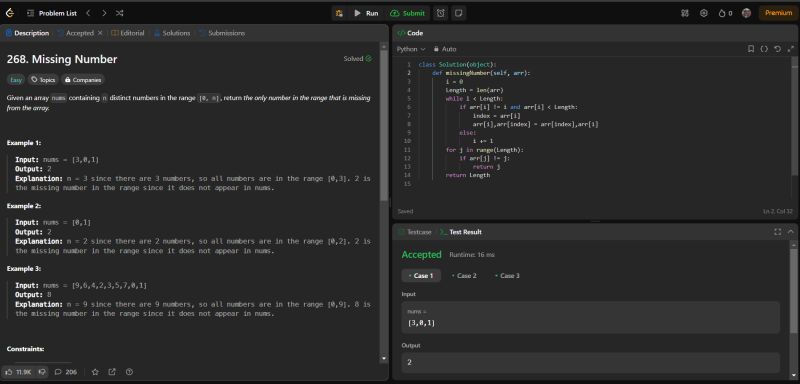Show the Companies tag

point(83,80)
